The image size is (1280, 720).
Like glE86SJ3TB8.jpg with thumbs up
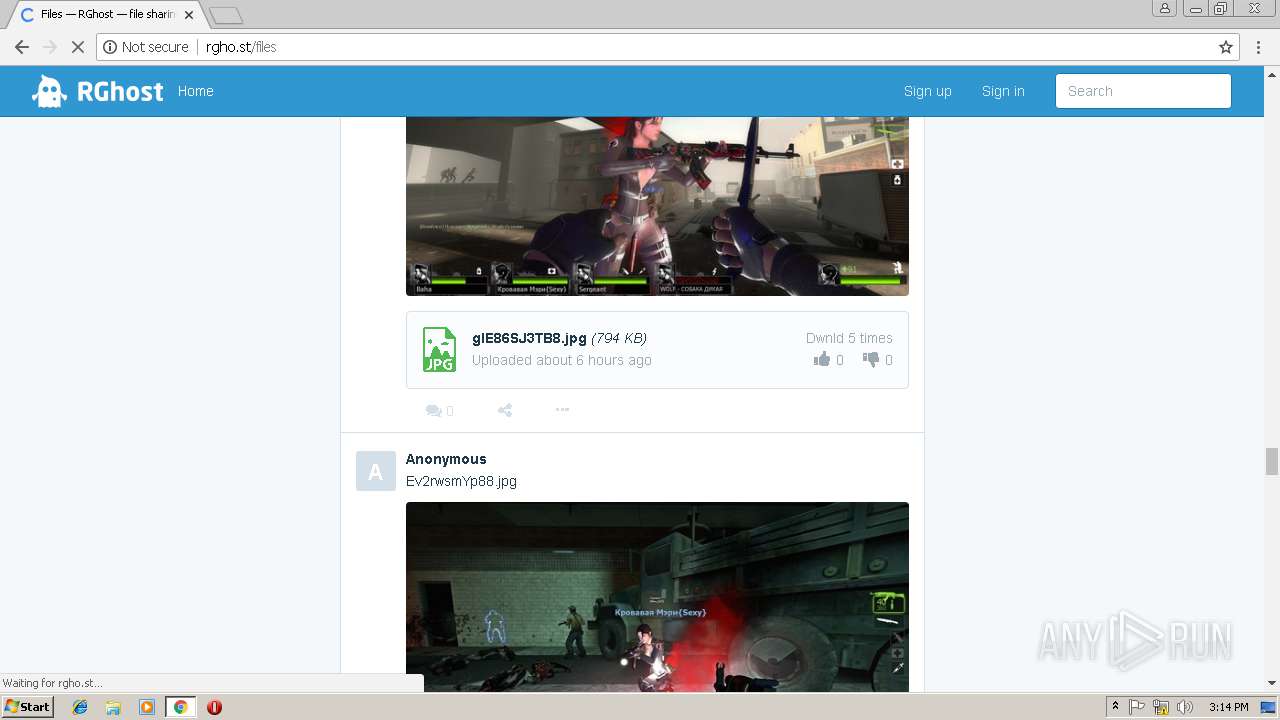pyautogui.click(x=822, y=360)
